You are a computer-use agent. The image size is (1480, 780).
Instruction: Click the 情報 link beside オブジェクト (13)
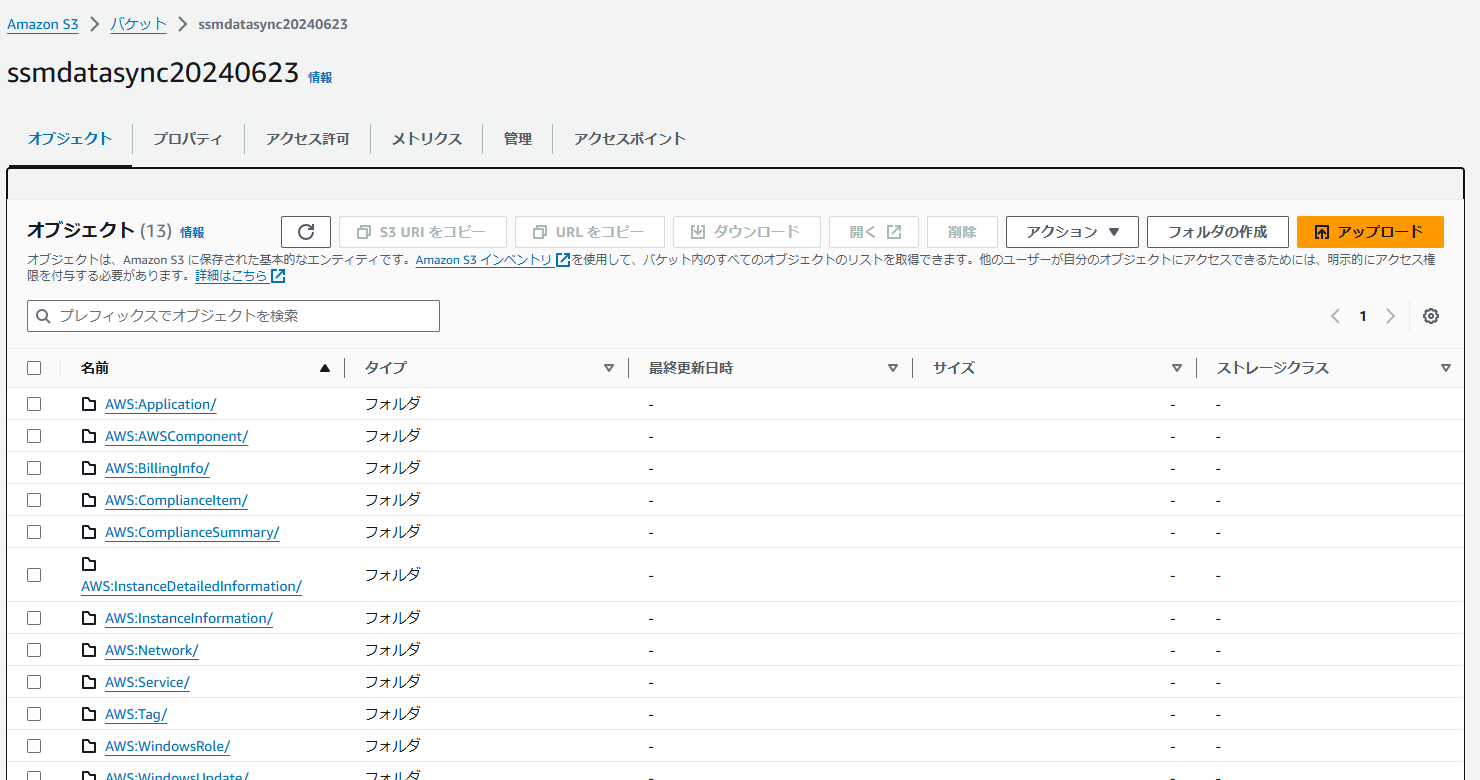[192, 232]
